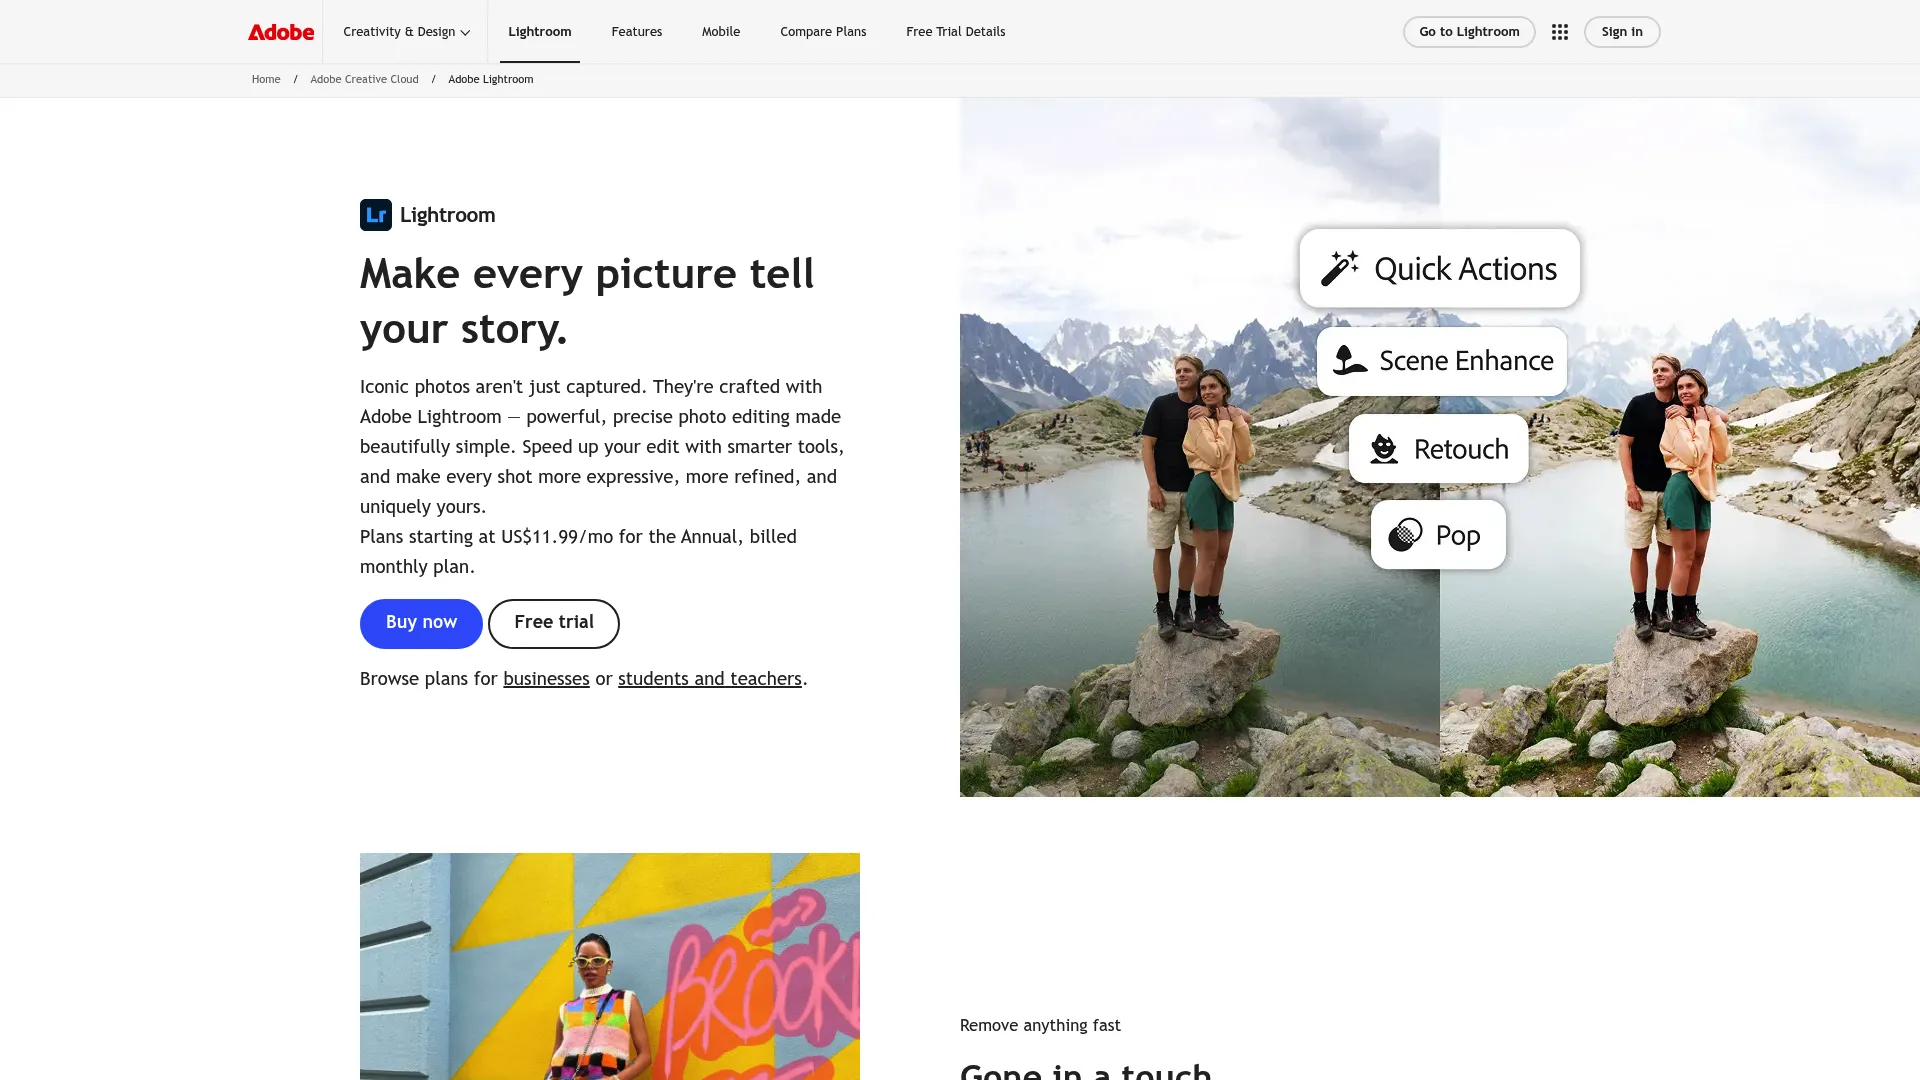Open Free Trial Details
The image size is (1920, 1080).
(x=956, y=32)
